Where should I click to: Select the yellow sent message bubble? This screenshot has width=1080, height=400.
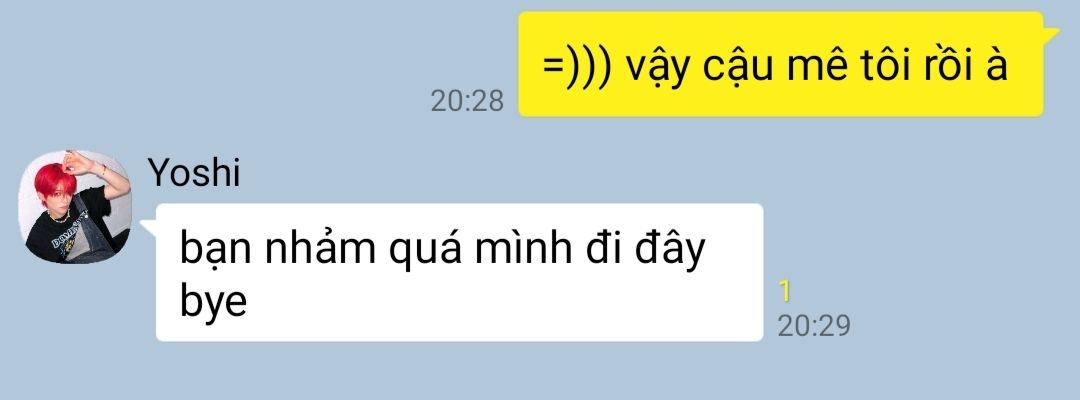[x=781, y=64]
